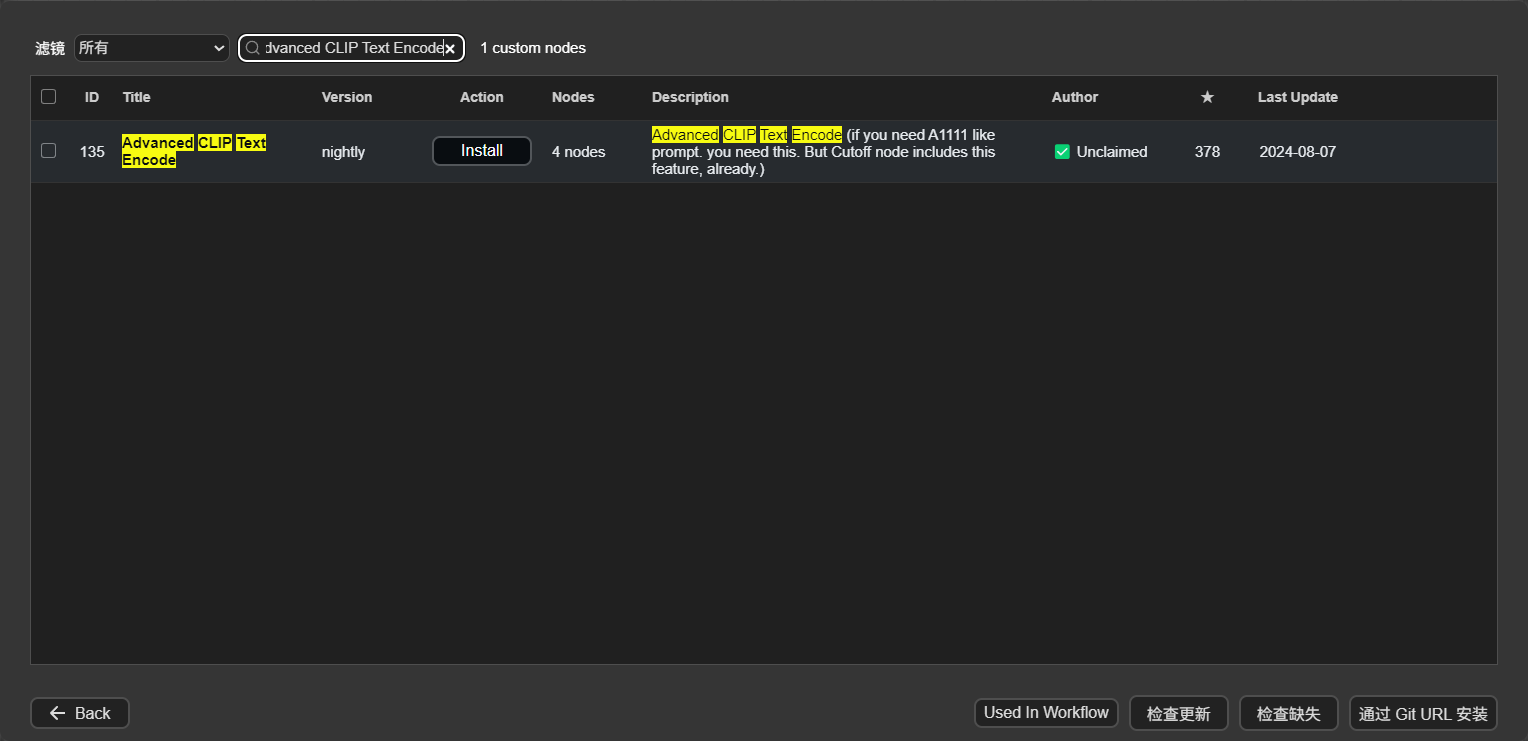Sort by the Nodes column header
Viewport: 1528px width, 741px height.
pos(573,97)
